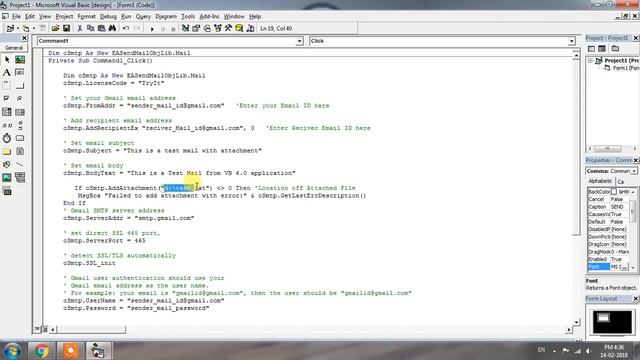Click View Object icon in Project panel
640x360 pixels.
(x=602, y=49)
